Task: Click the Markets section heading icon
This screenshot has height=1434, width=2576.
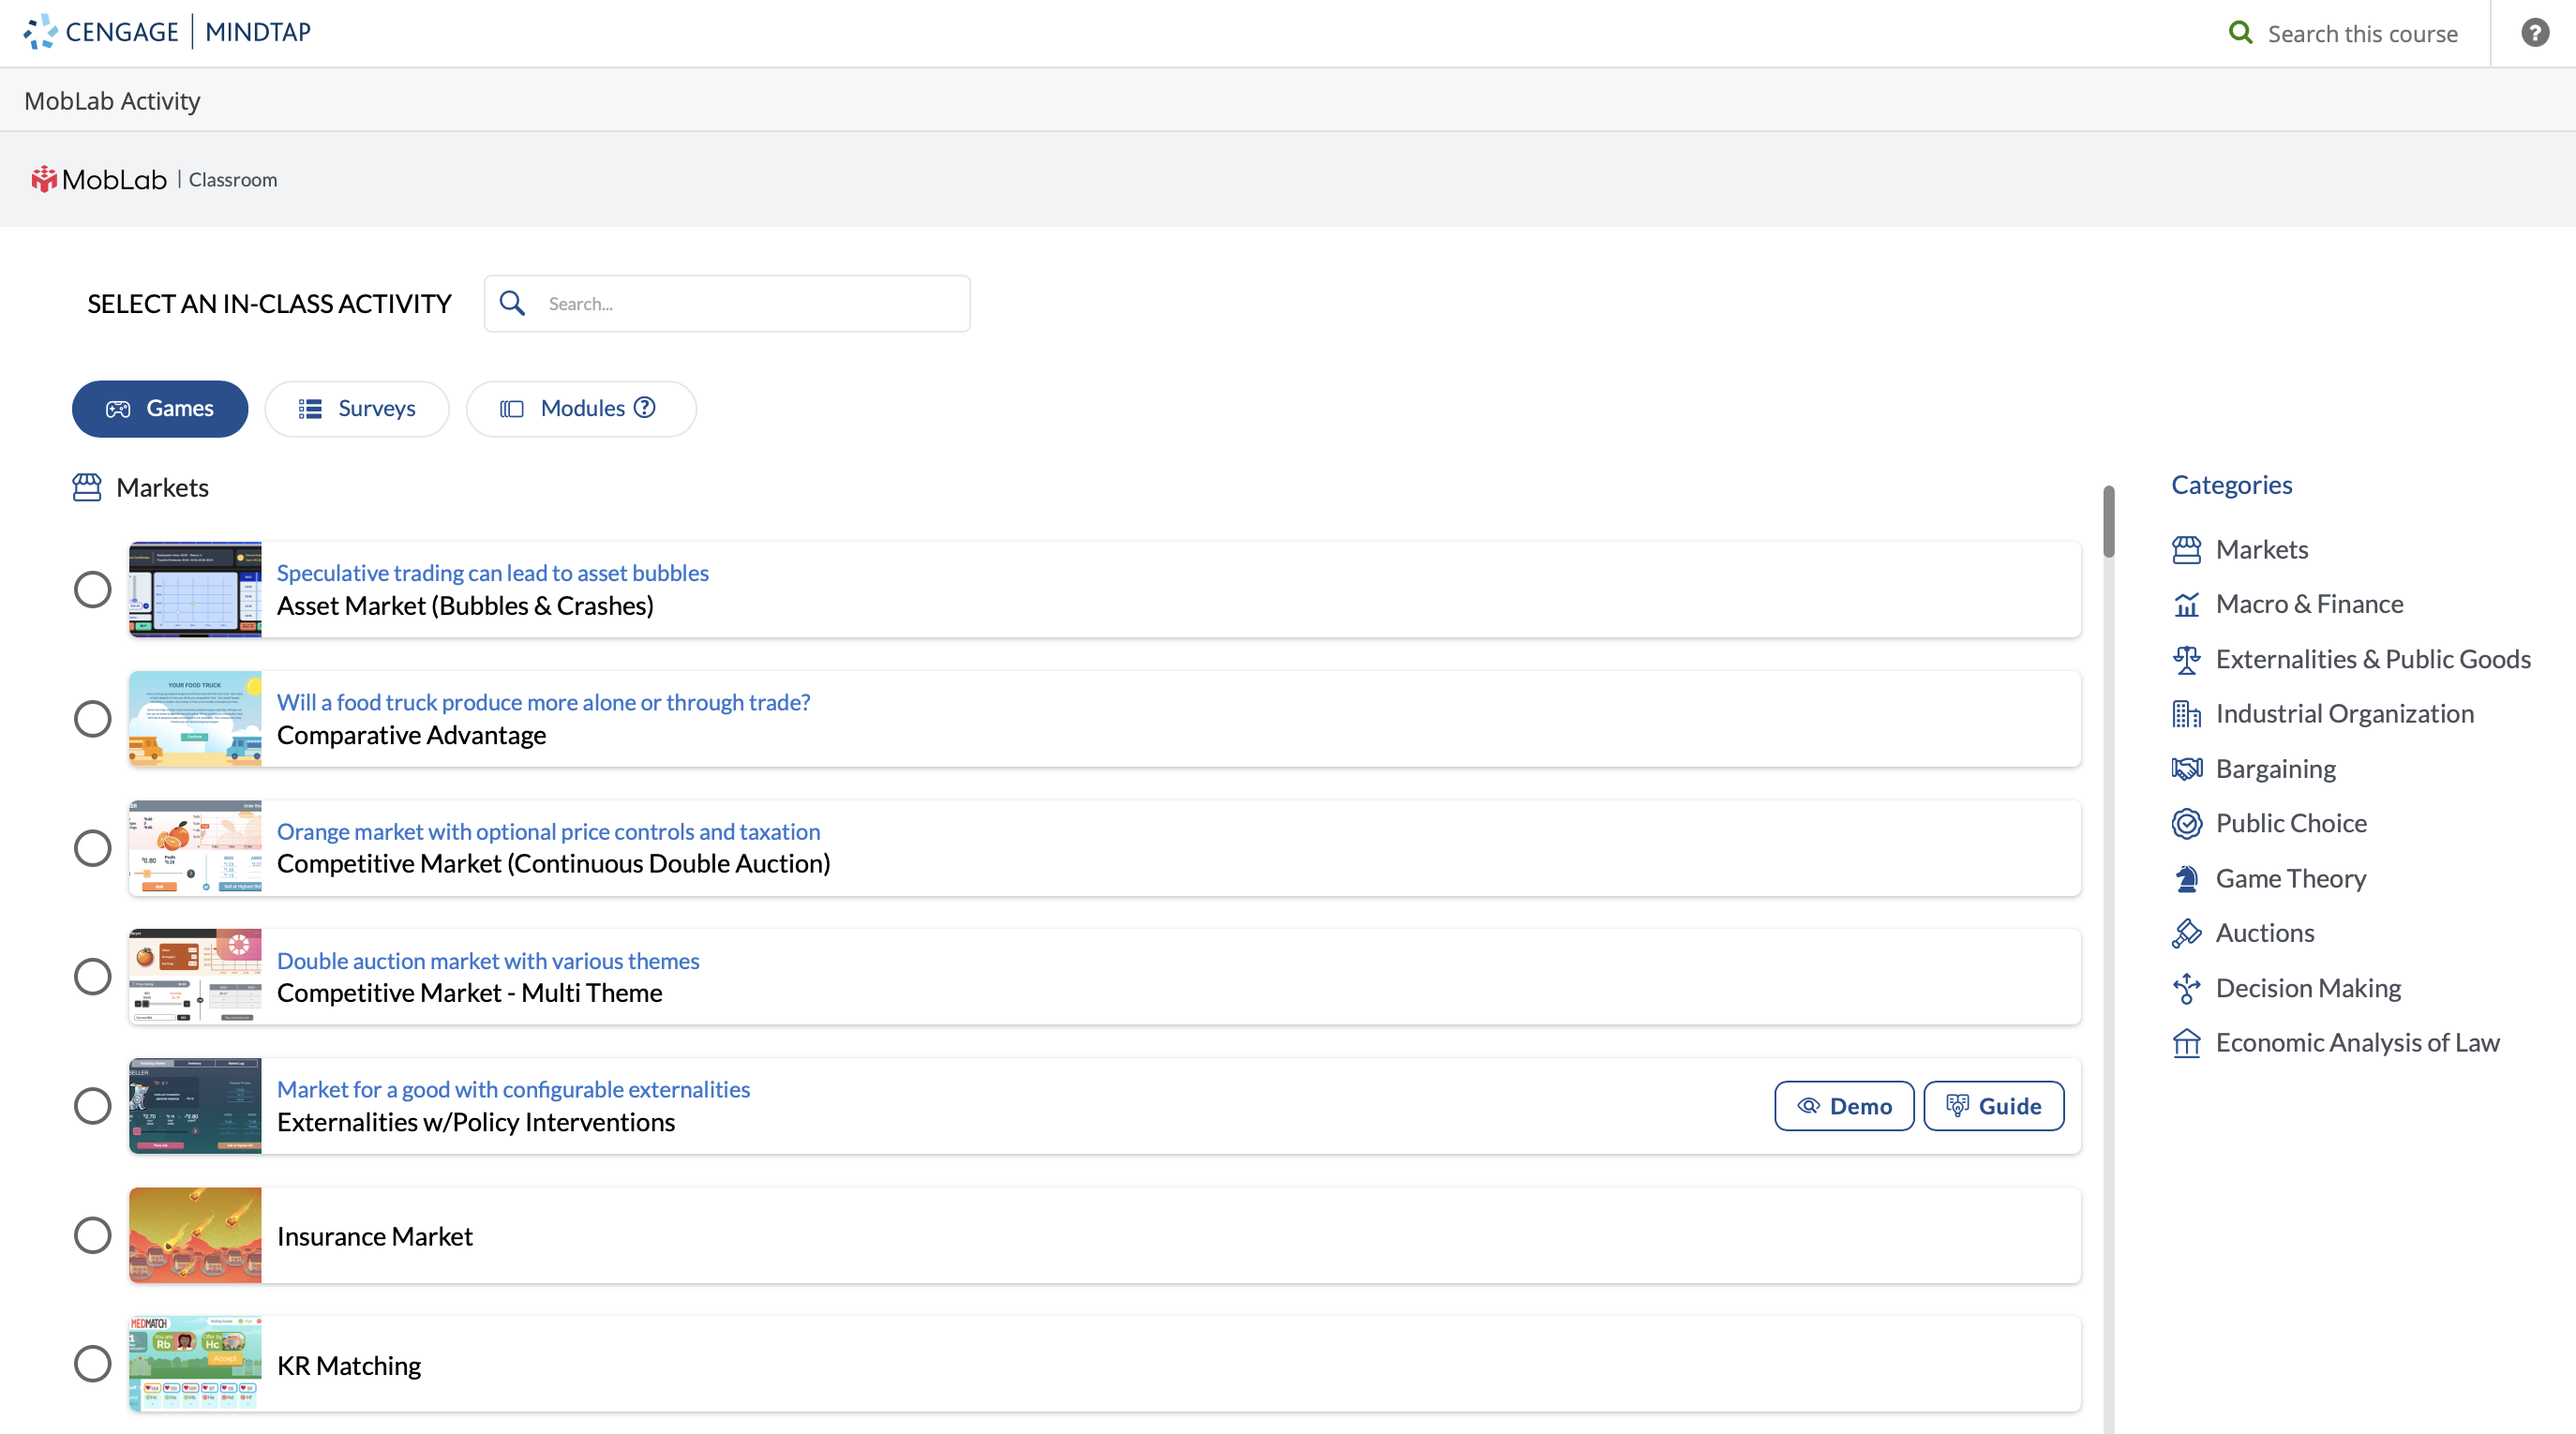Action: click(87, 487)
